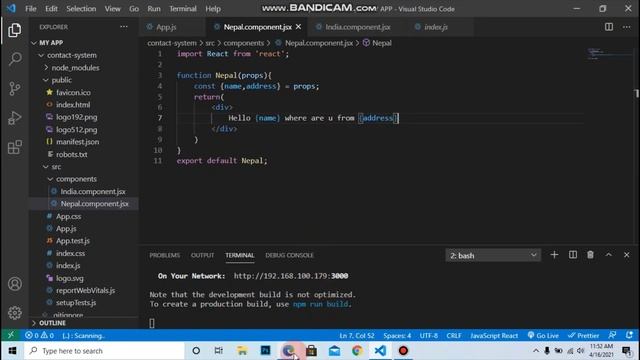Open errors and warnings count in status bar
The image size is (640, 360).
click(39, 336)
